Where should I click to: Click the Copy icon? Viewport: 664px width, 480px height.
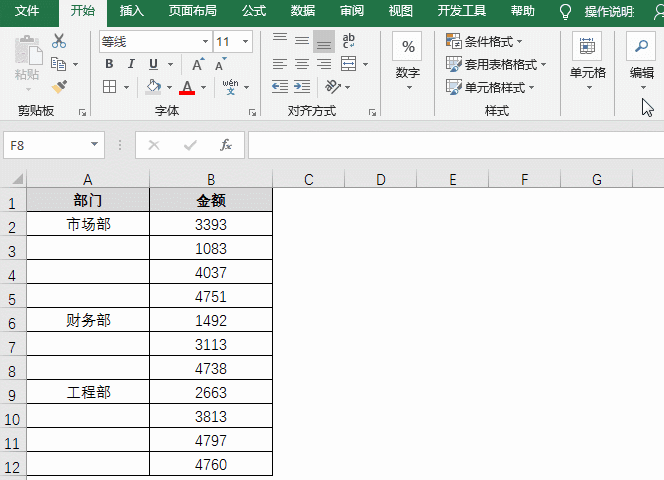58,64
